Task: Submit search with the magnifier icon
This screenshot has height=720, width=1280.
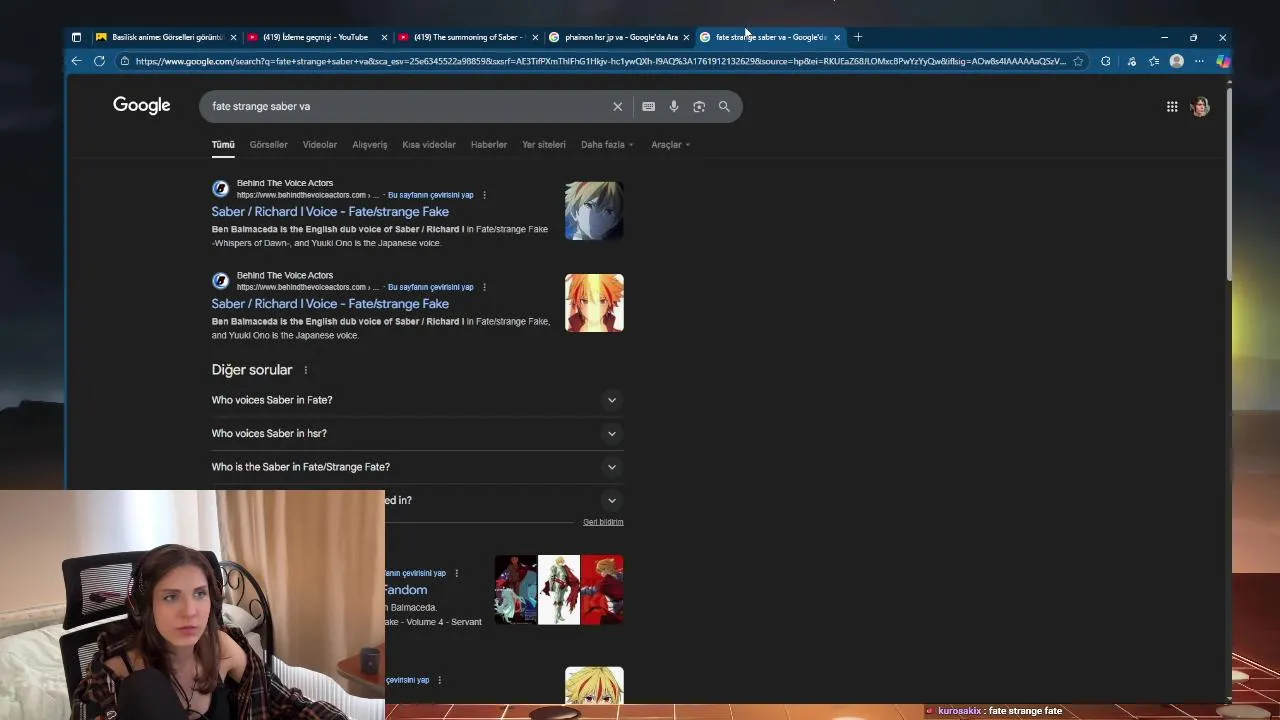Action: pos(724,106)
